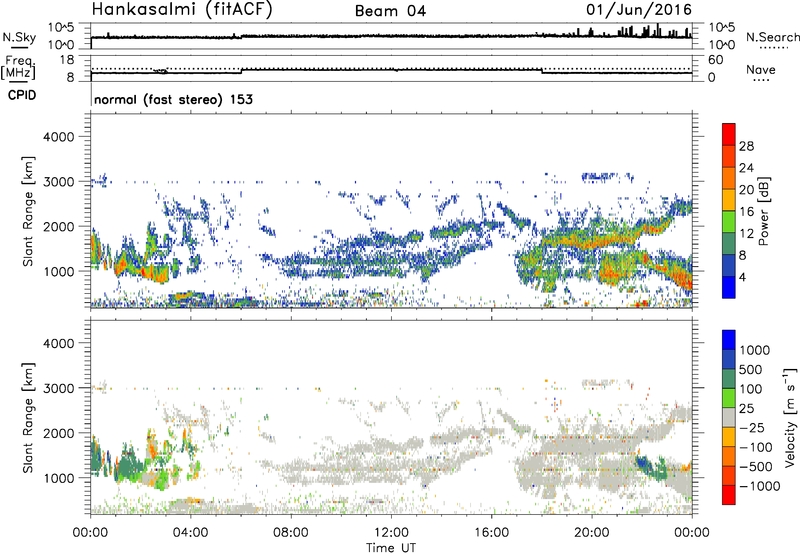The width and height of the screenshot is (800, 554).
Task: Click the 'Freq. [MHz]' axis label
Action: (x=18, y=68)
